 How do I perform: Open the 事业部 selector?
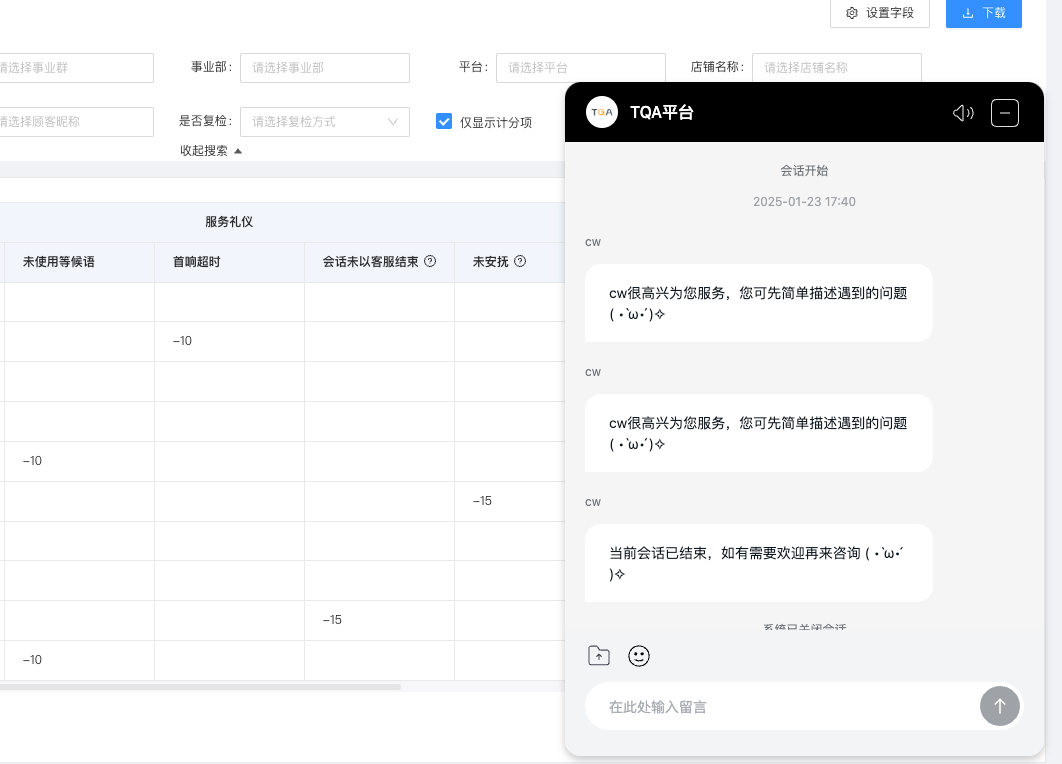[x=324, y=68]
